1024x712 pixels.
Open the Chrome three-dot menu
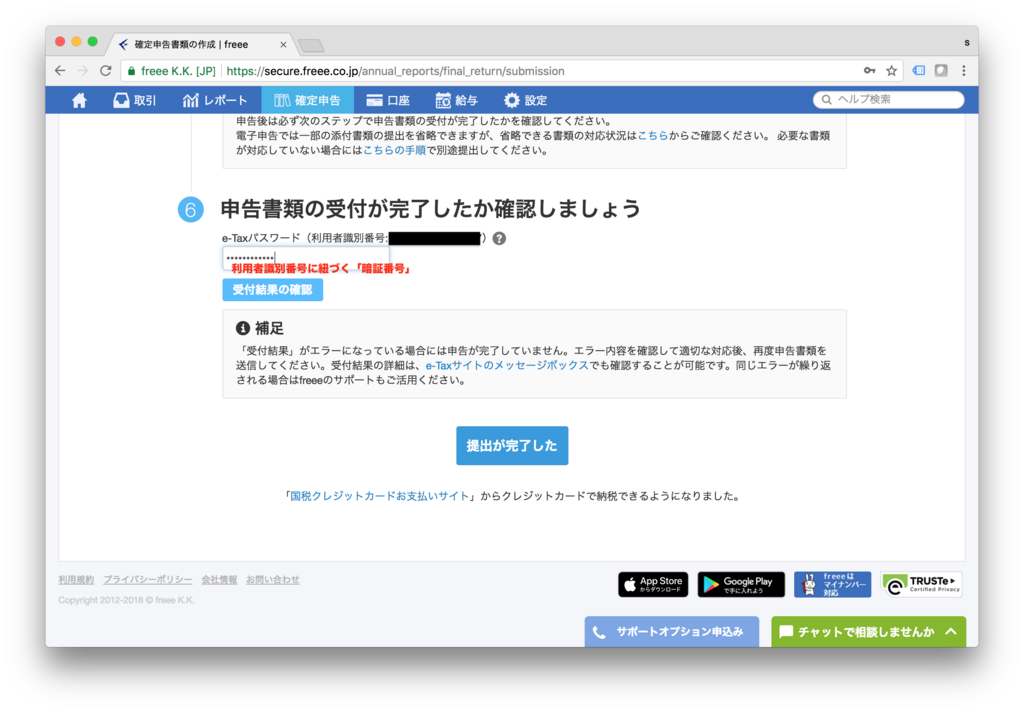963,71
